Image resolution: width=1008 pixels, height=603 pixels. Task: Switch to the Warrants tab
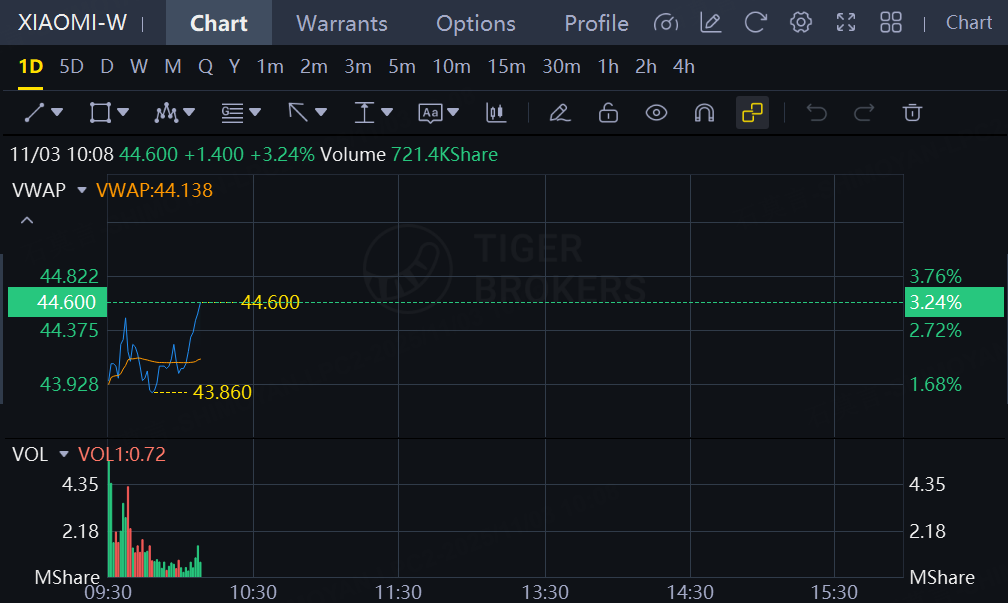pos(342,23)
